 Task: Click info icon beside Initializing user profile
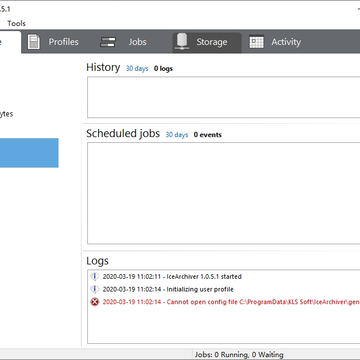pyautogui.click(x=95, y=289)
